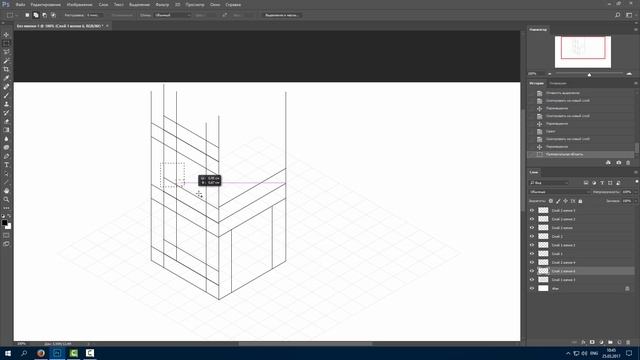Delete current state in History panel

coord(628,162)
